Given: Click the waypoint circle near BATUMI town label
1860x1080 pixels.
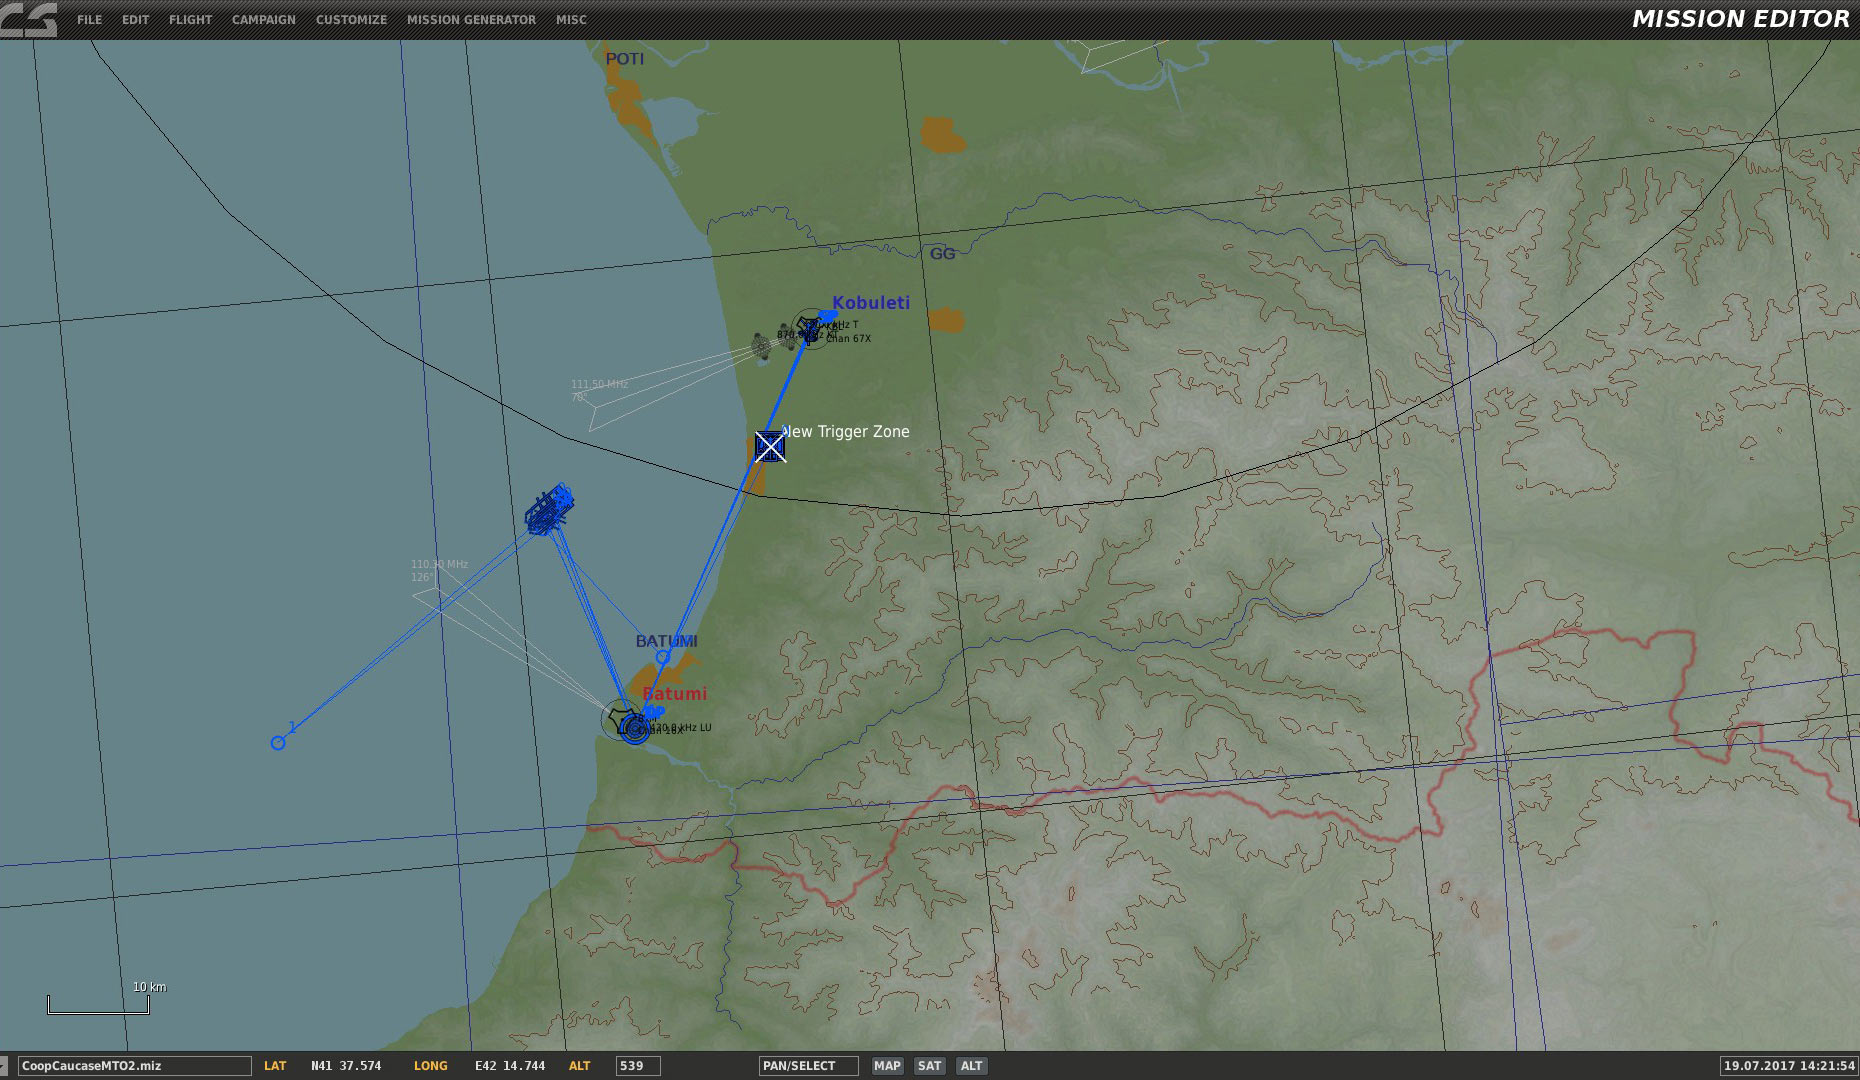Looking at the screenshot, I should tap(662, 657).
